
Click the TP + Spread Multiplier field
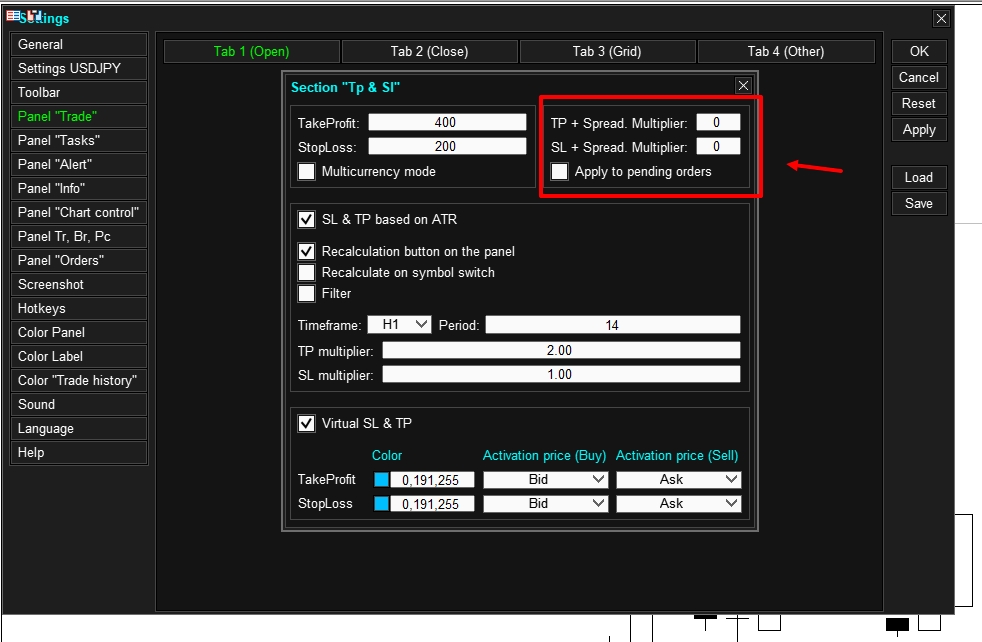tap(718, 122)
